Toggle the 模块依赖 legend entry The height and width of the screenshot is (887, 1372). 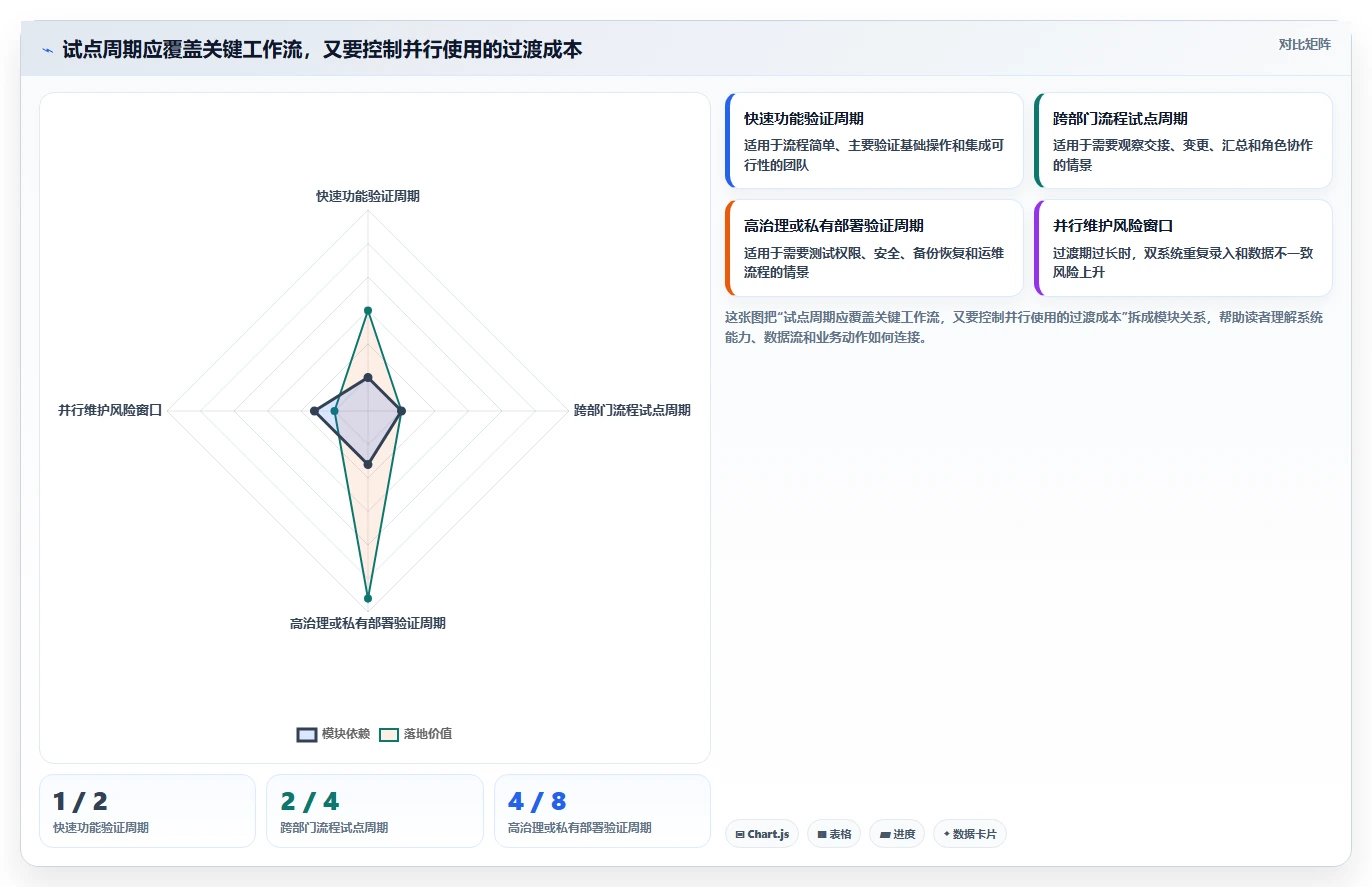(x=334, y=734)
